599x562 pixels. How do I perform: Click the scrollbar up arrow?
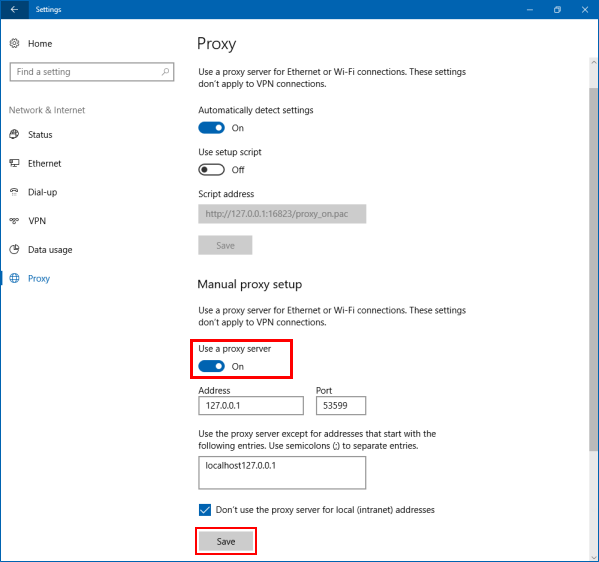click(593, 62)
